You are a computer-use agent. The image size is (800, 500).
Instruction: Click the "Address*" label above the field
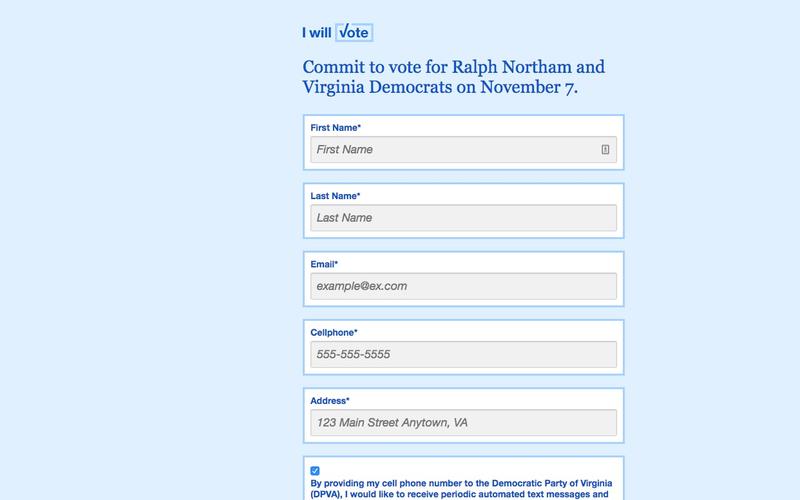[x=330, y=400]
